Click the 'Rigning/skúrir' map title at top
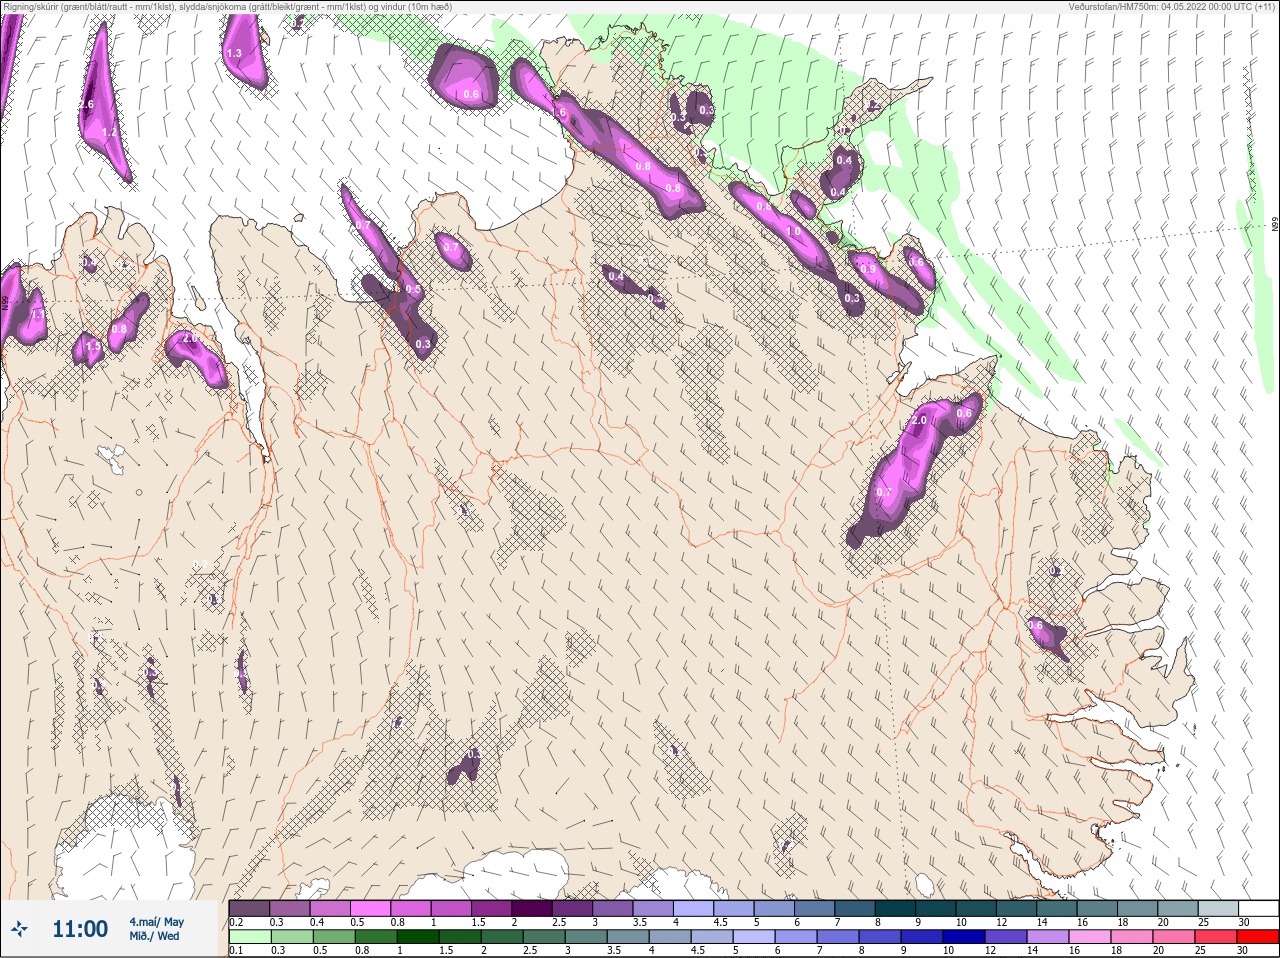This screenshot has height=958, width=1280. click(x=227, y=6)
